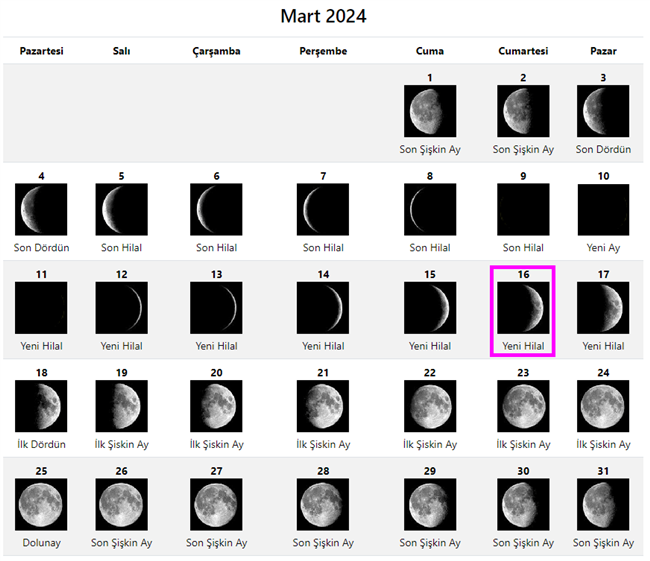Select the moon image for day 6
650x561 pixels.
tap(216, 209)
